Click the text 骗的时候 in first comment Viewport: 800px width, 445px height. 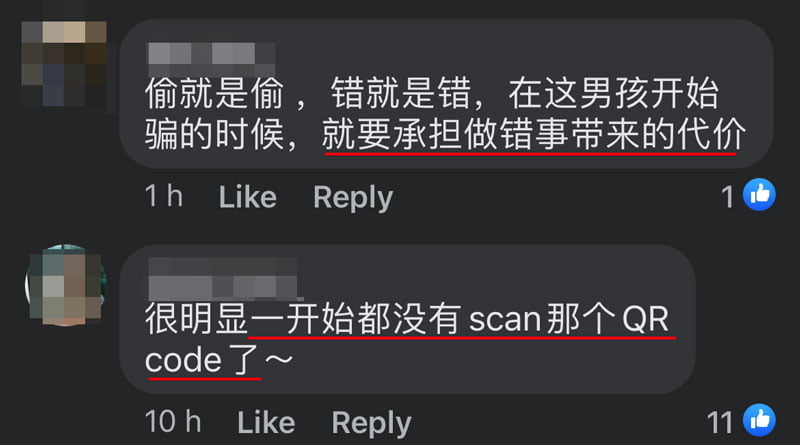click(213, 135)
